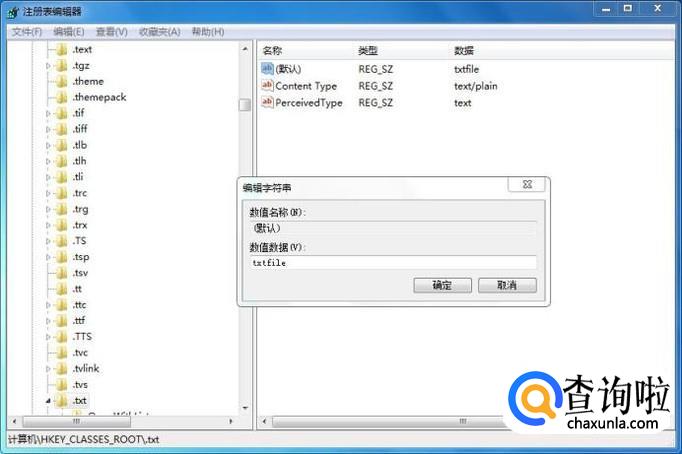Click the .tiff key folder icon
This screenshot has width=682, height=454.
(x=62, y=129)
